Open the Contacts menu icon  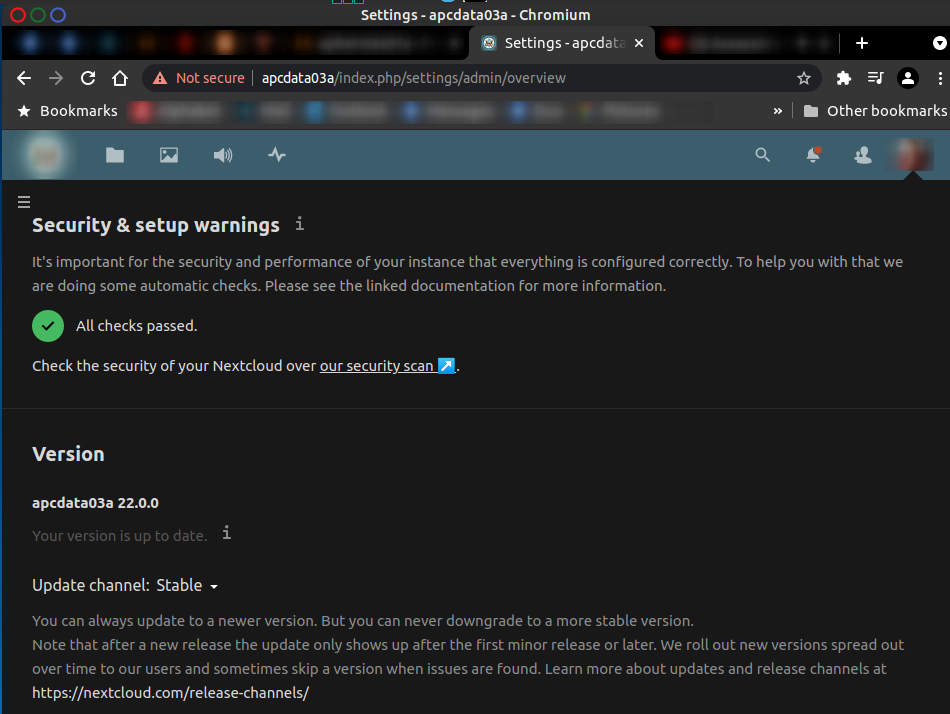pos(863,155)
